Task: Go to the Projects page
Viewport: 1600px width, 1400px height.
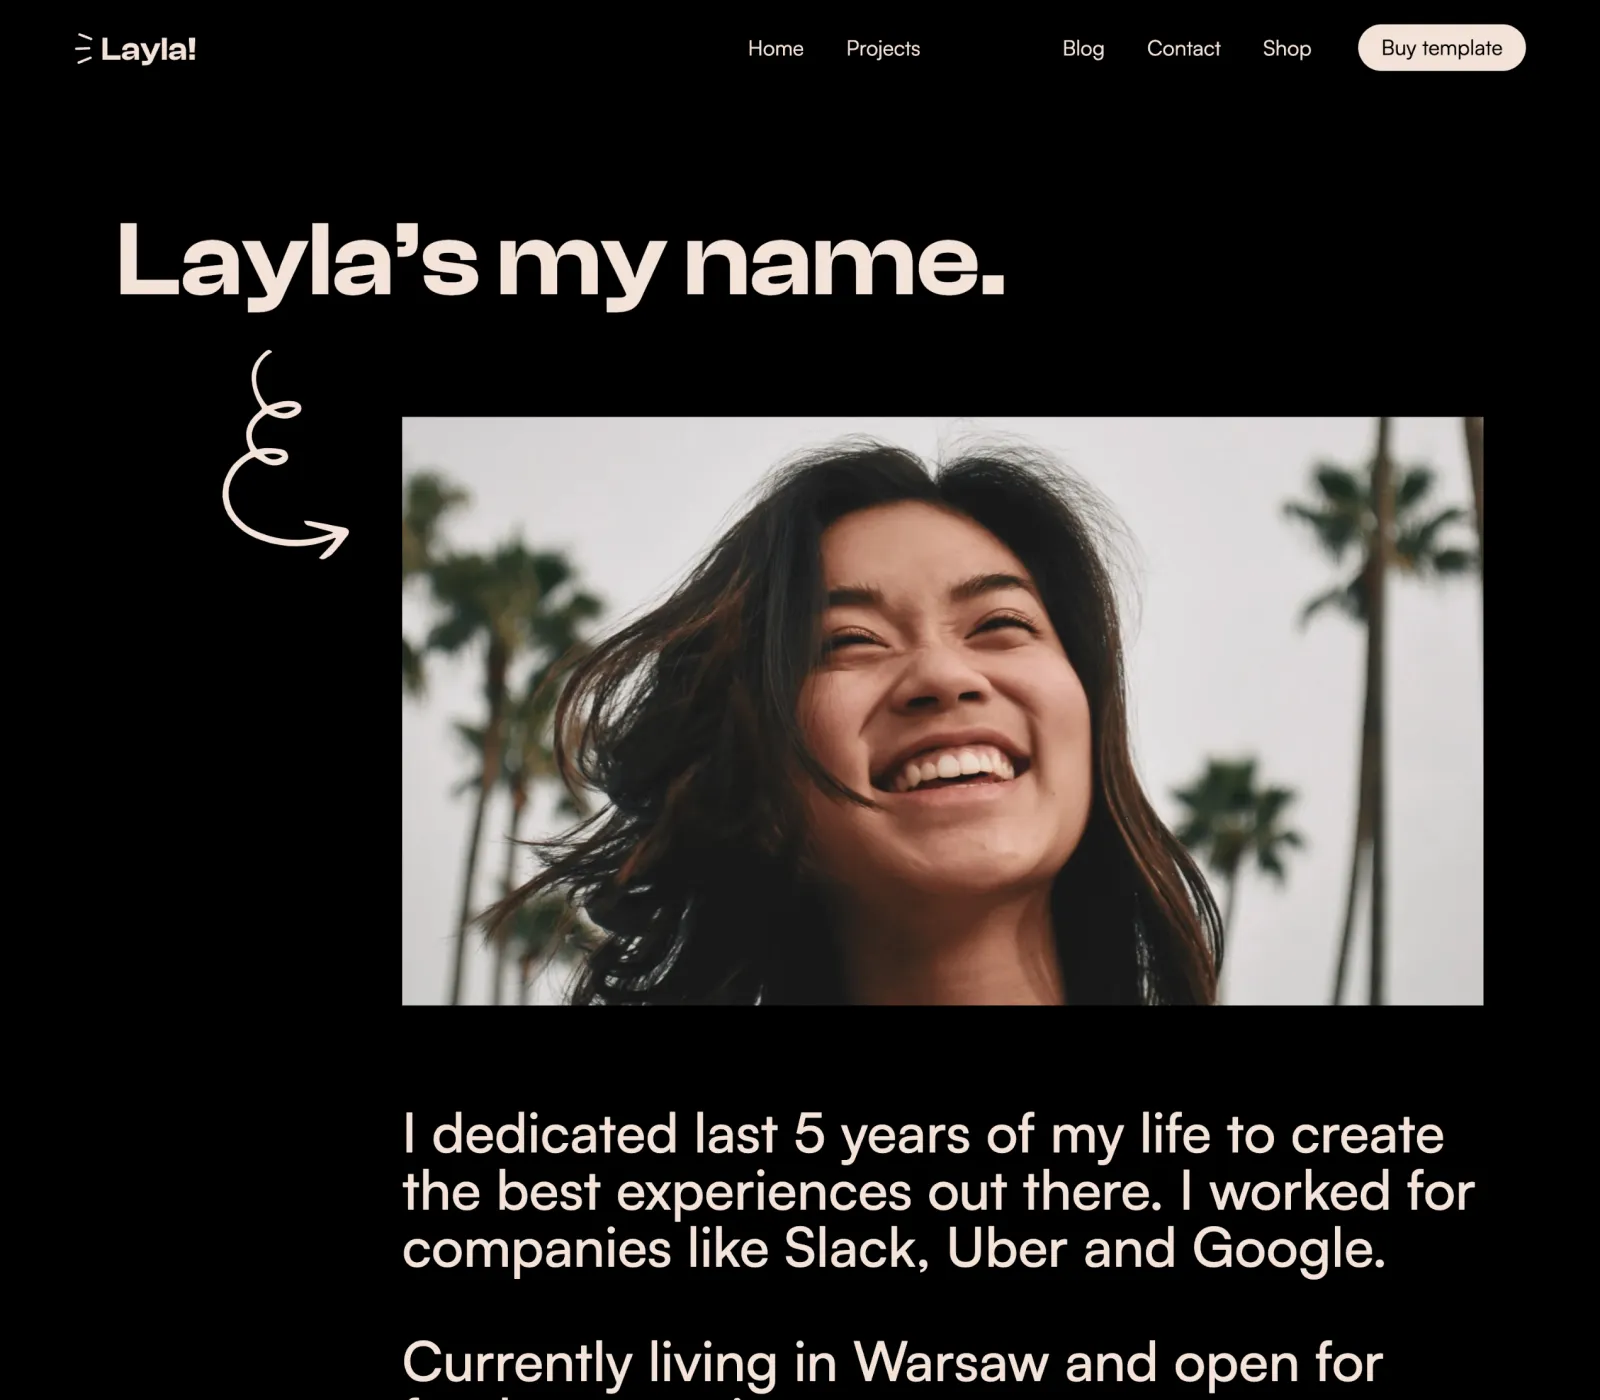Action: tap(882, 48)
